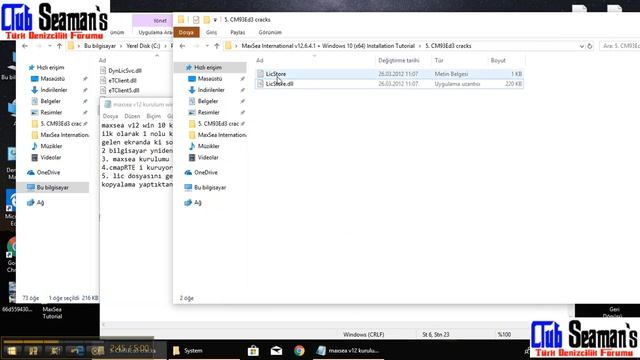Click the quick access toolbar dropdown arrow
This screenshot has height=360, width=640.
click(x=215, y=20)
